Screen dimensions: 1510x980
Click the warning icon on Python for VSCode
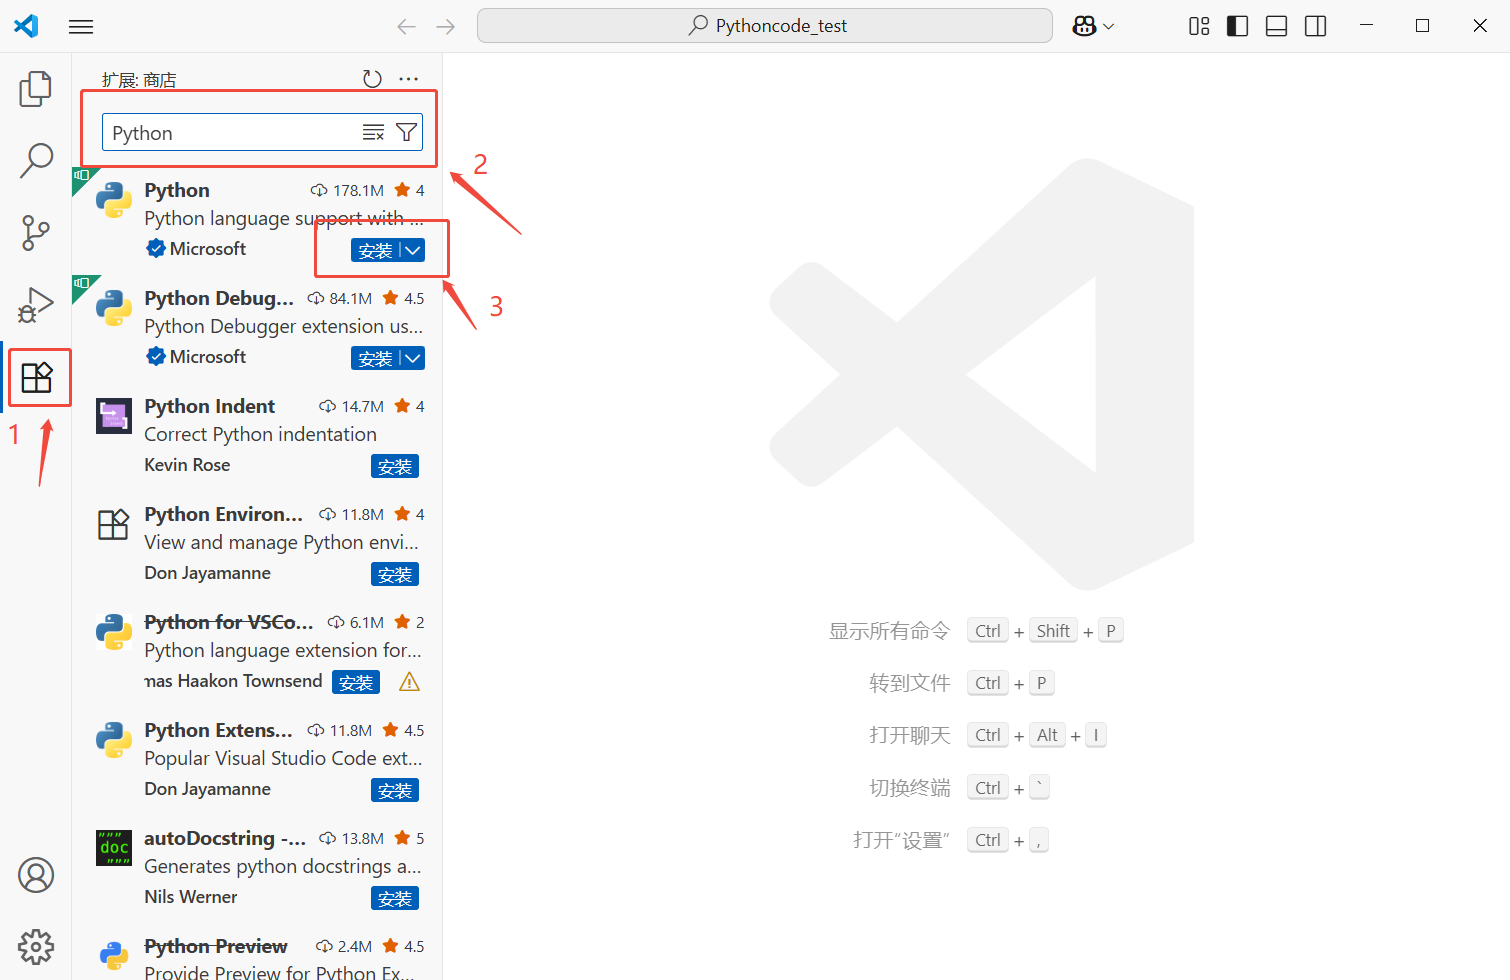[x=409, y=682]
